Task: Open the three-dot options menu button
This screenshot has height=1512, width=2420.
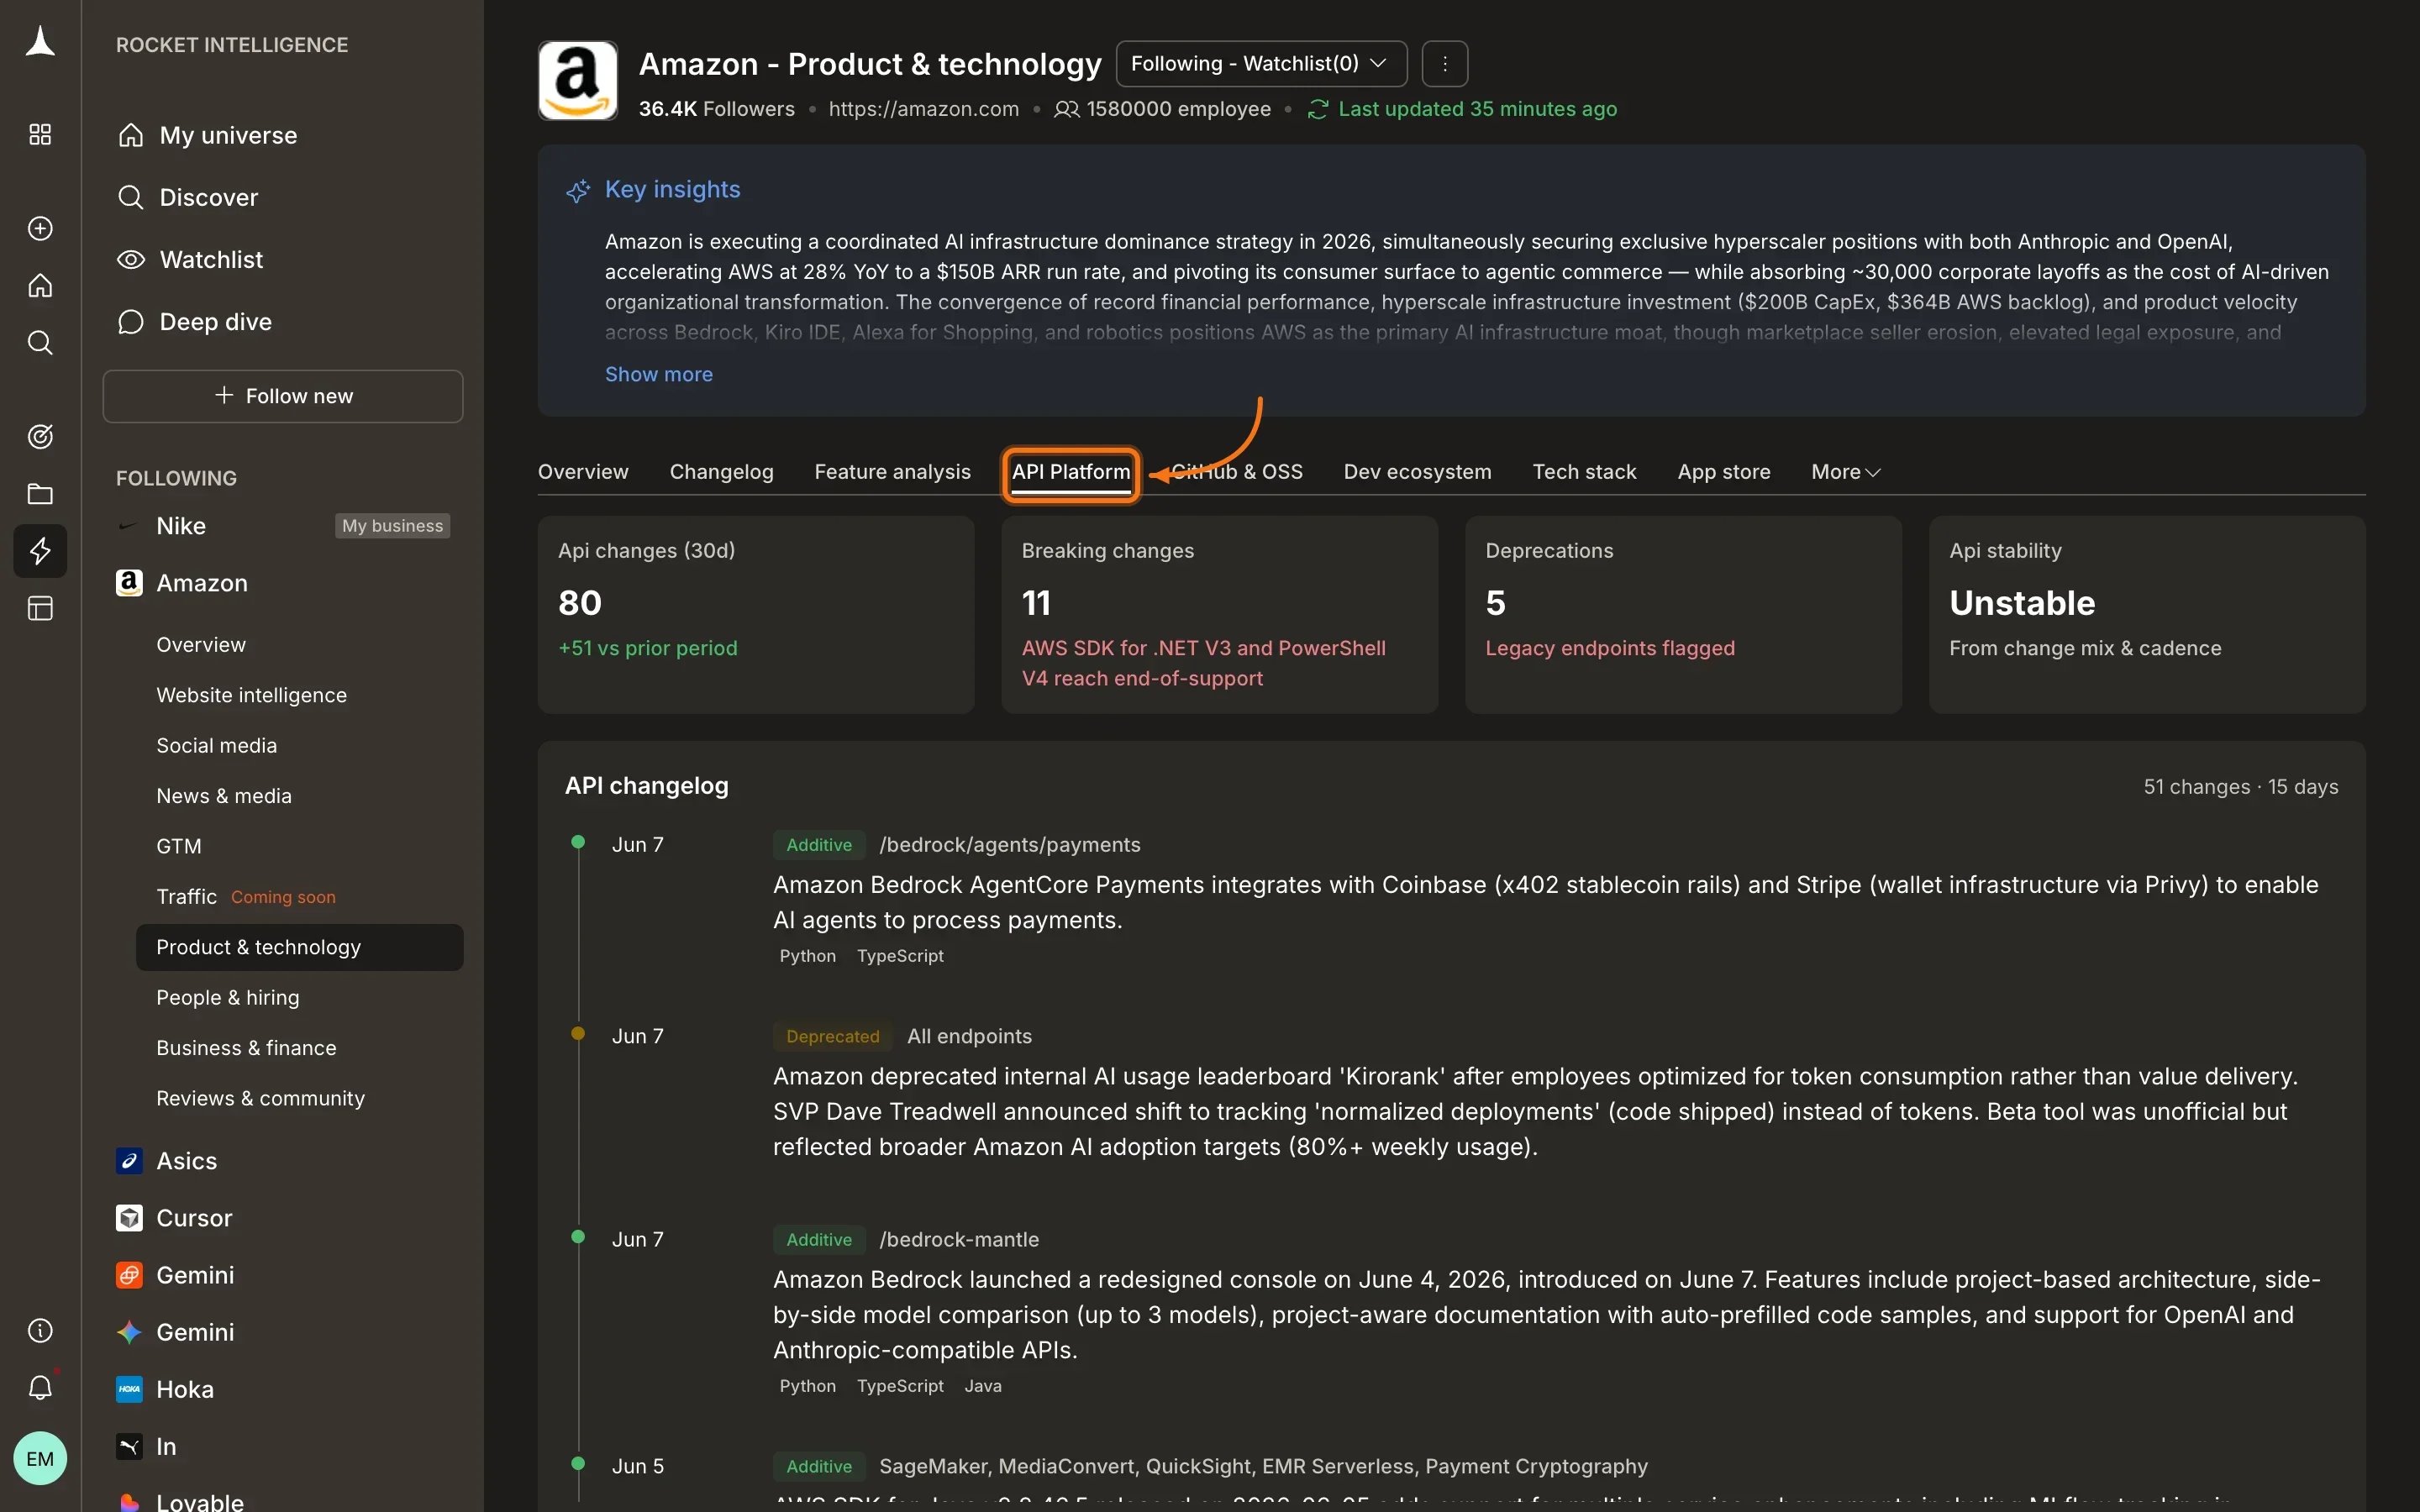Action: [x=1445, y=64]
